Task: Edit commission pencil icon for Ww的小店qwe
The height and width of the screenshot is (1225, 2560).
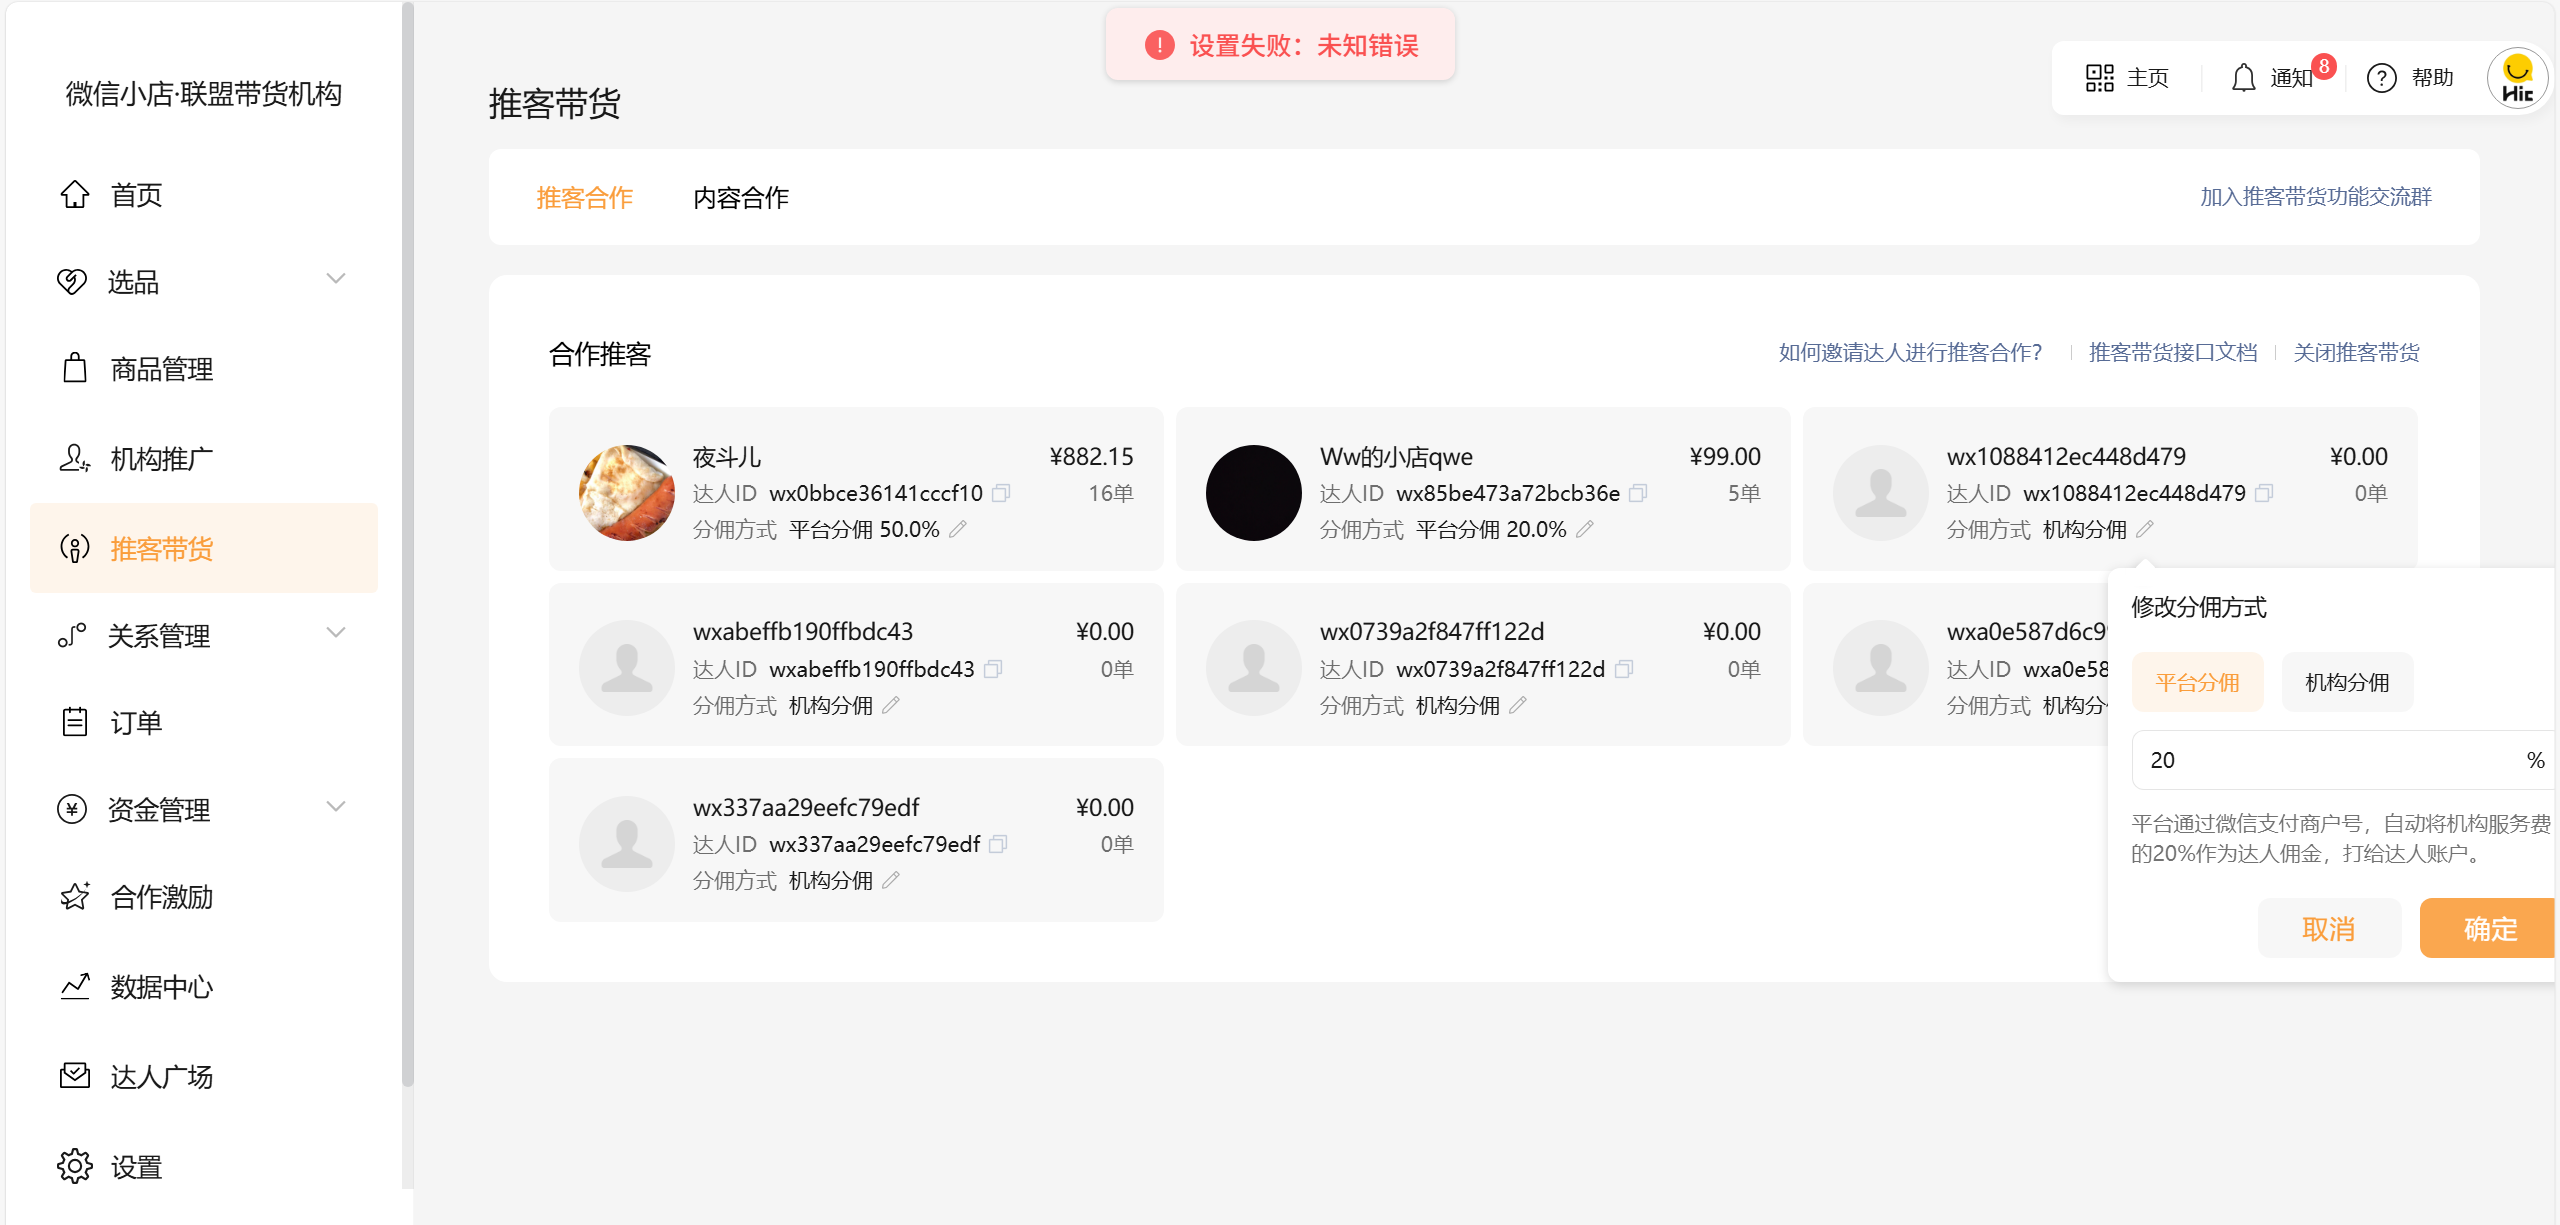Action: (1585, 529)
